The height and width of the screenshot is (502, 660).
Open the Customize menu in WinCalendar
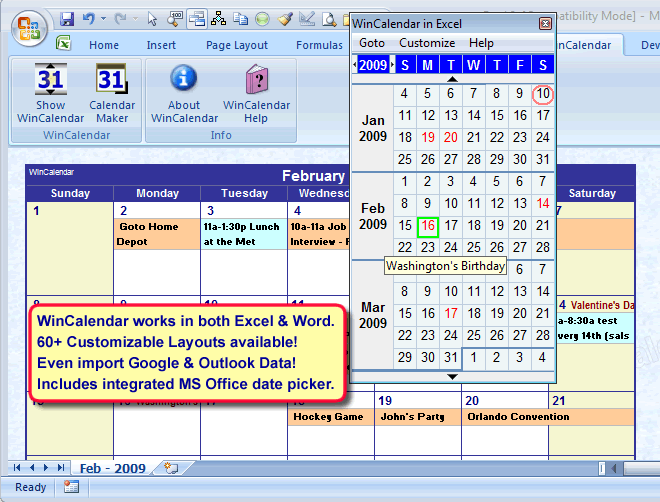[x=427, y=43]
